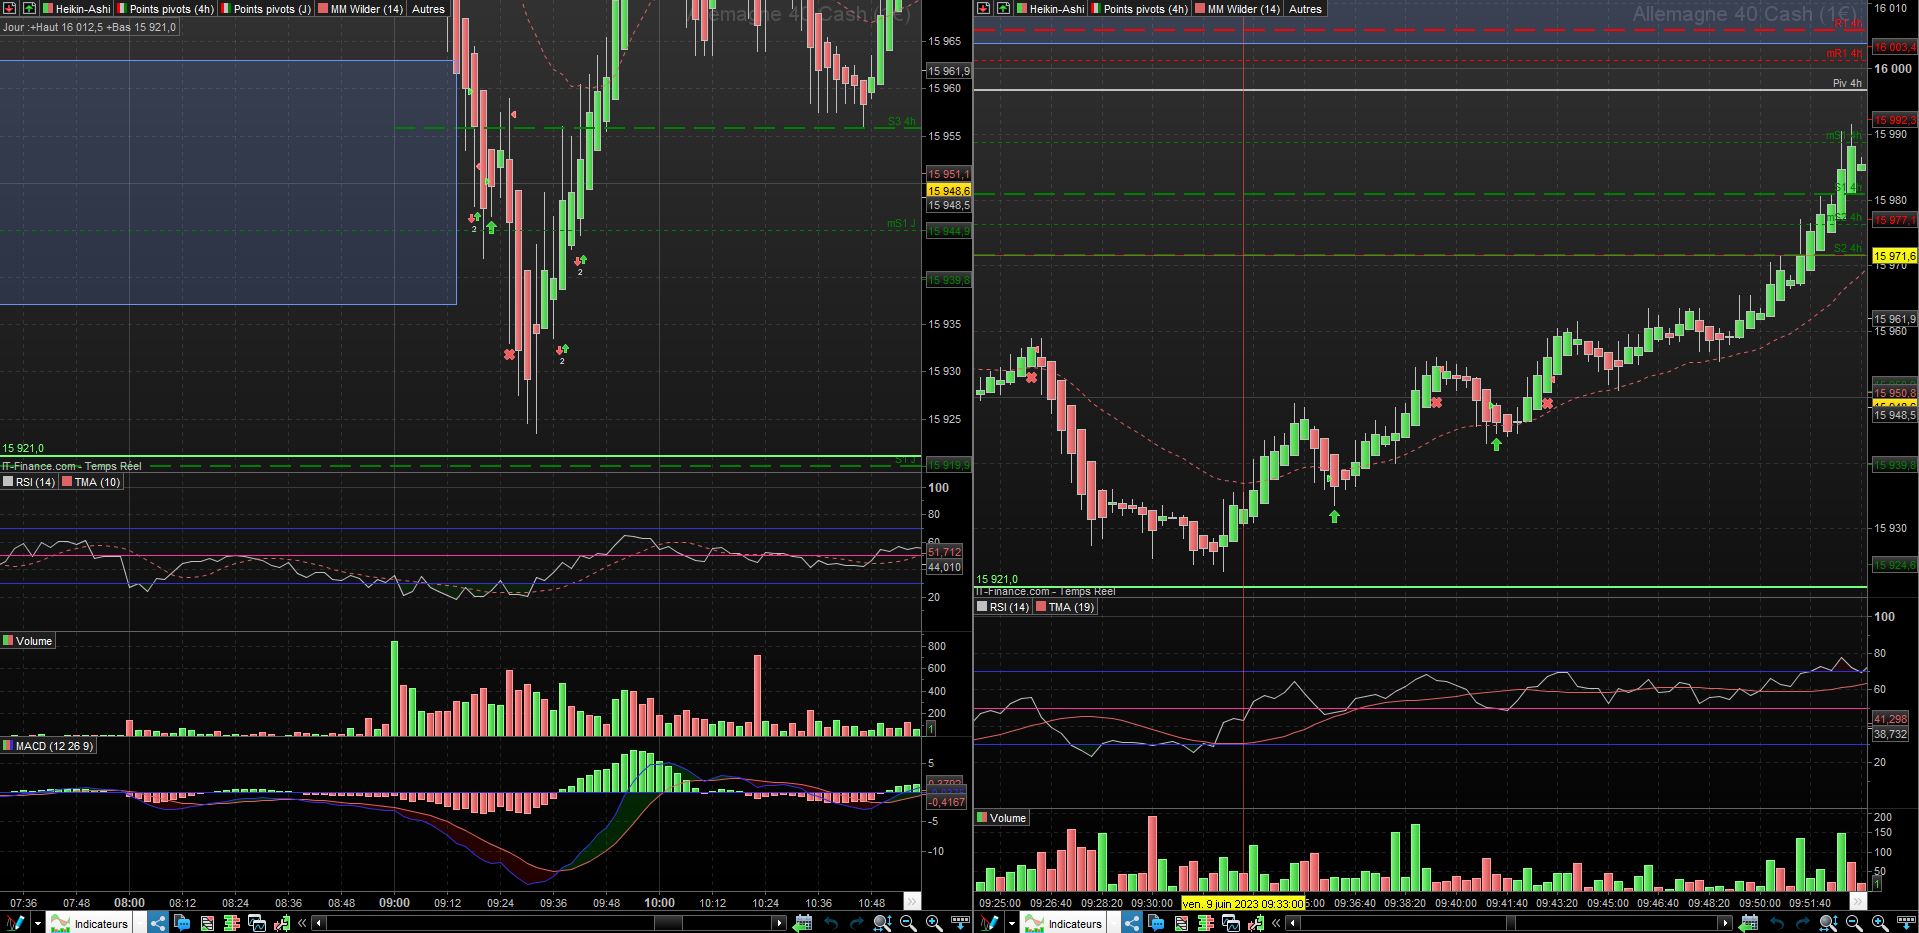Zoom in on the left chart
1919x933 pixels.
coord(934,923)
